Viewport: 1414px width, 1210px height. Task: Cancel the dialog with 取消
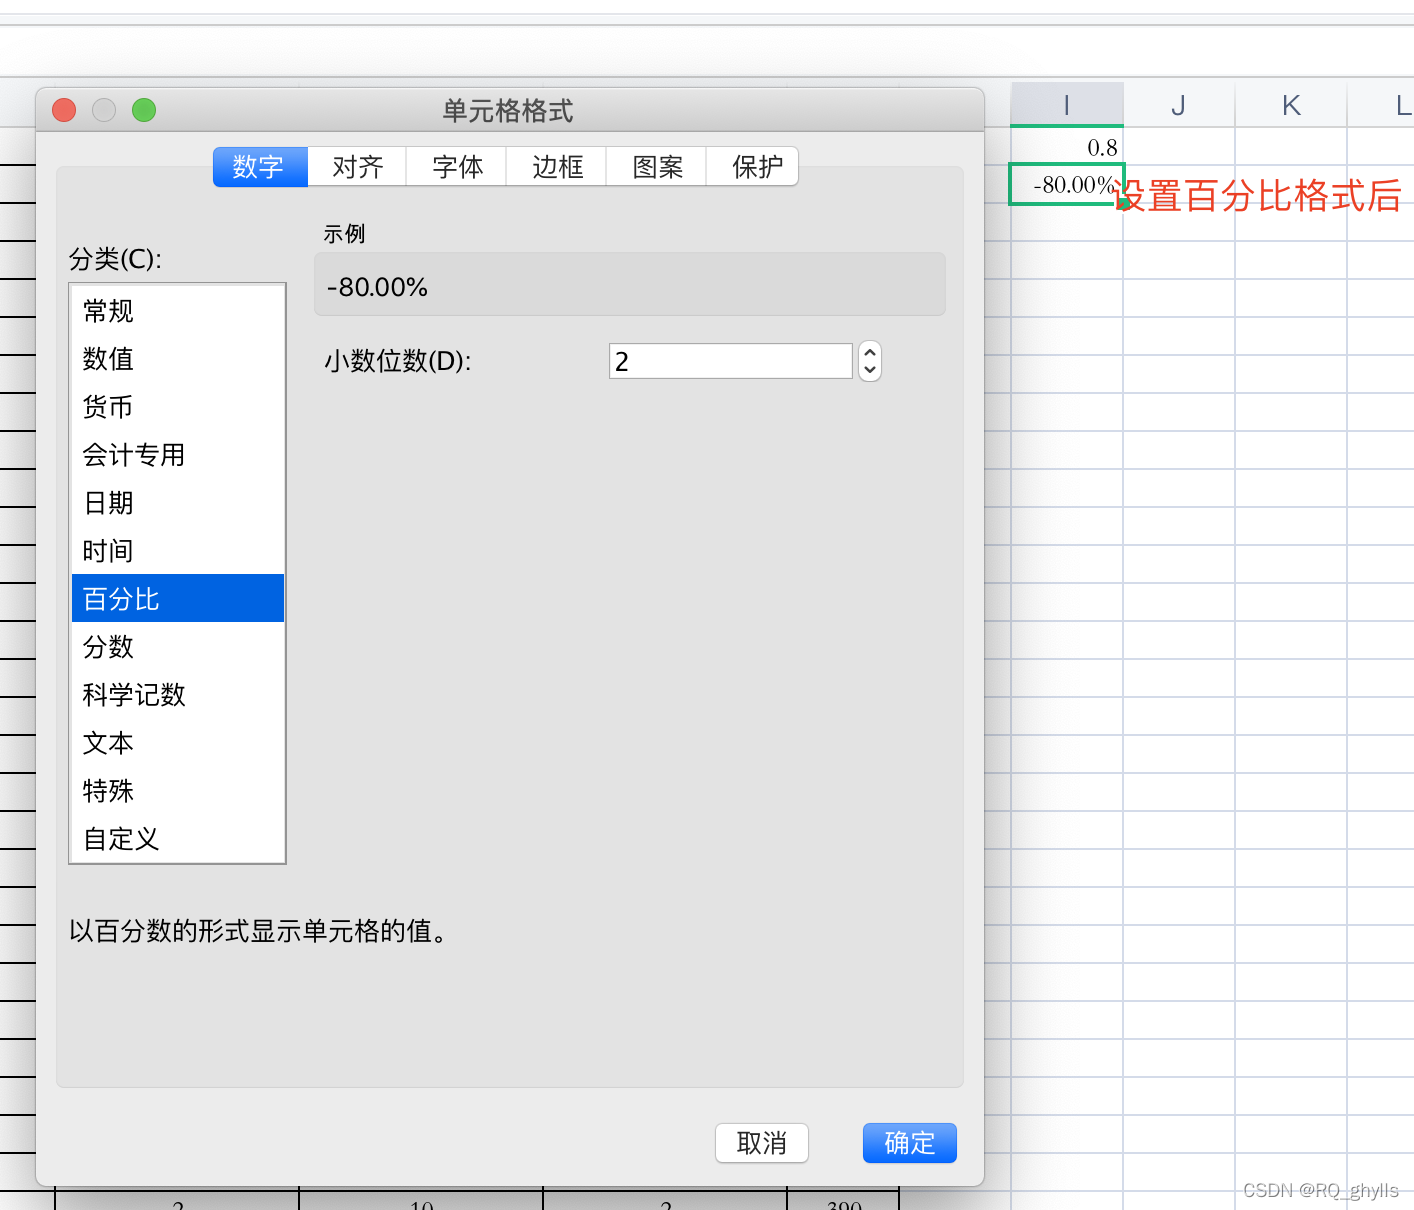(x=761, y=1143)
